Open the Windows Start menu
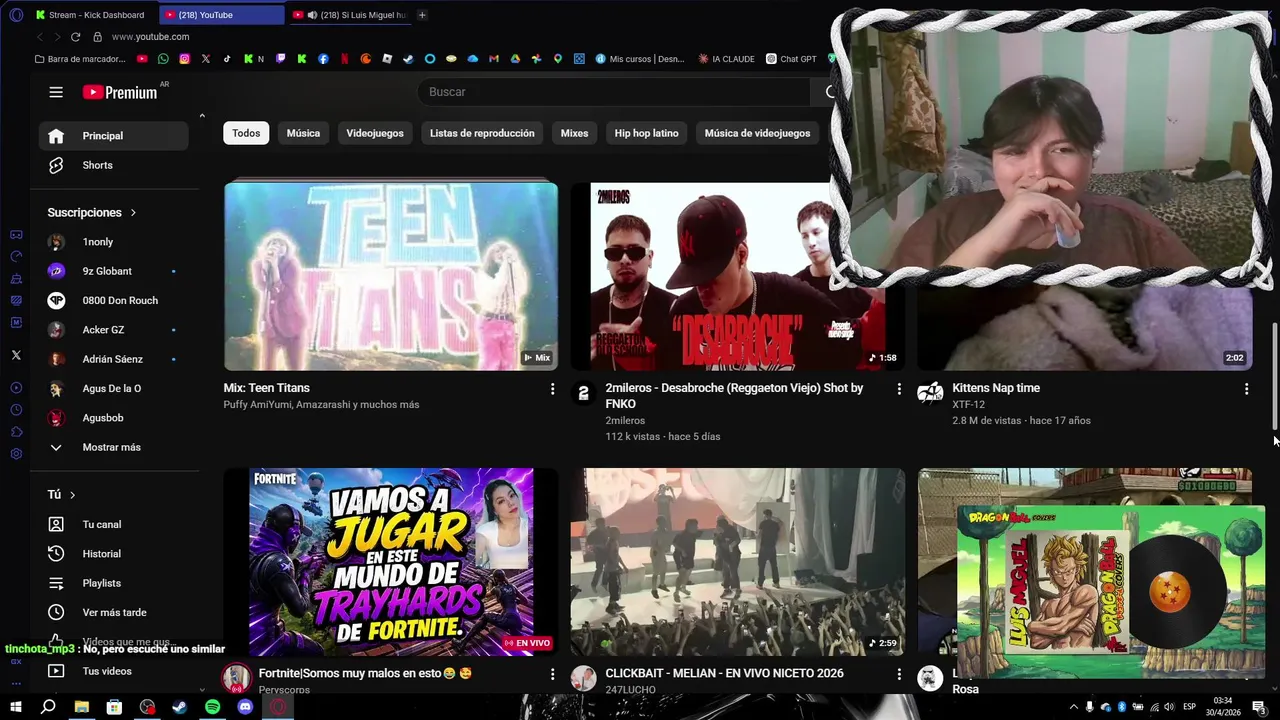 coord(16,707)
